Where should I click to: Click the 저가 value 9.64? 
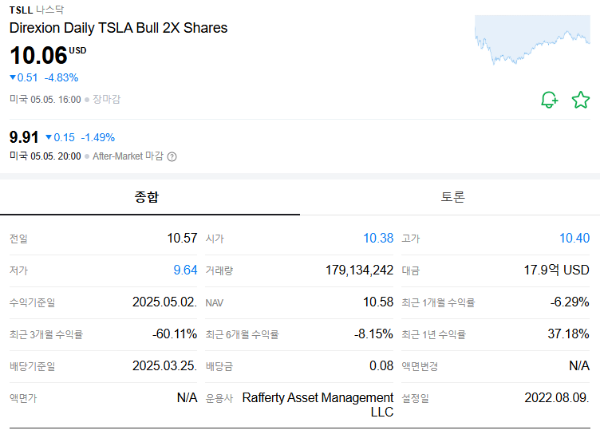click(185, 270)
